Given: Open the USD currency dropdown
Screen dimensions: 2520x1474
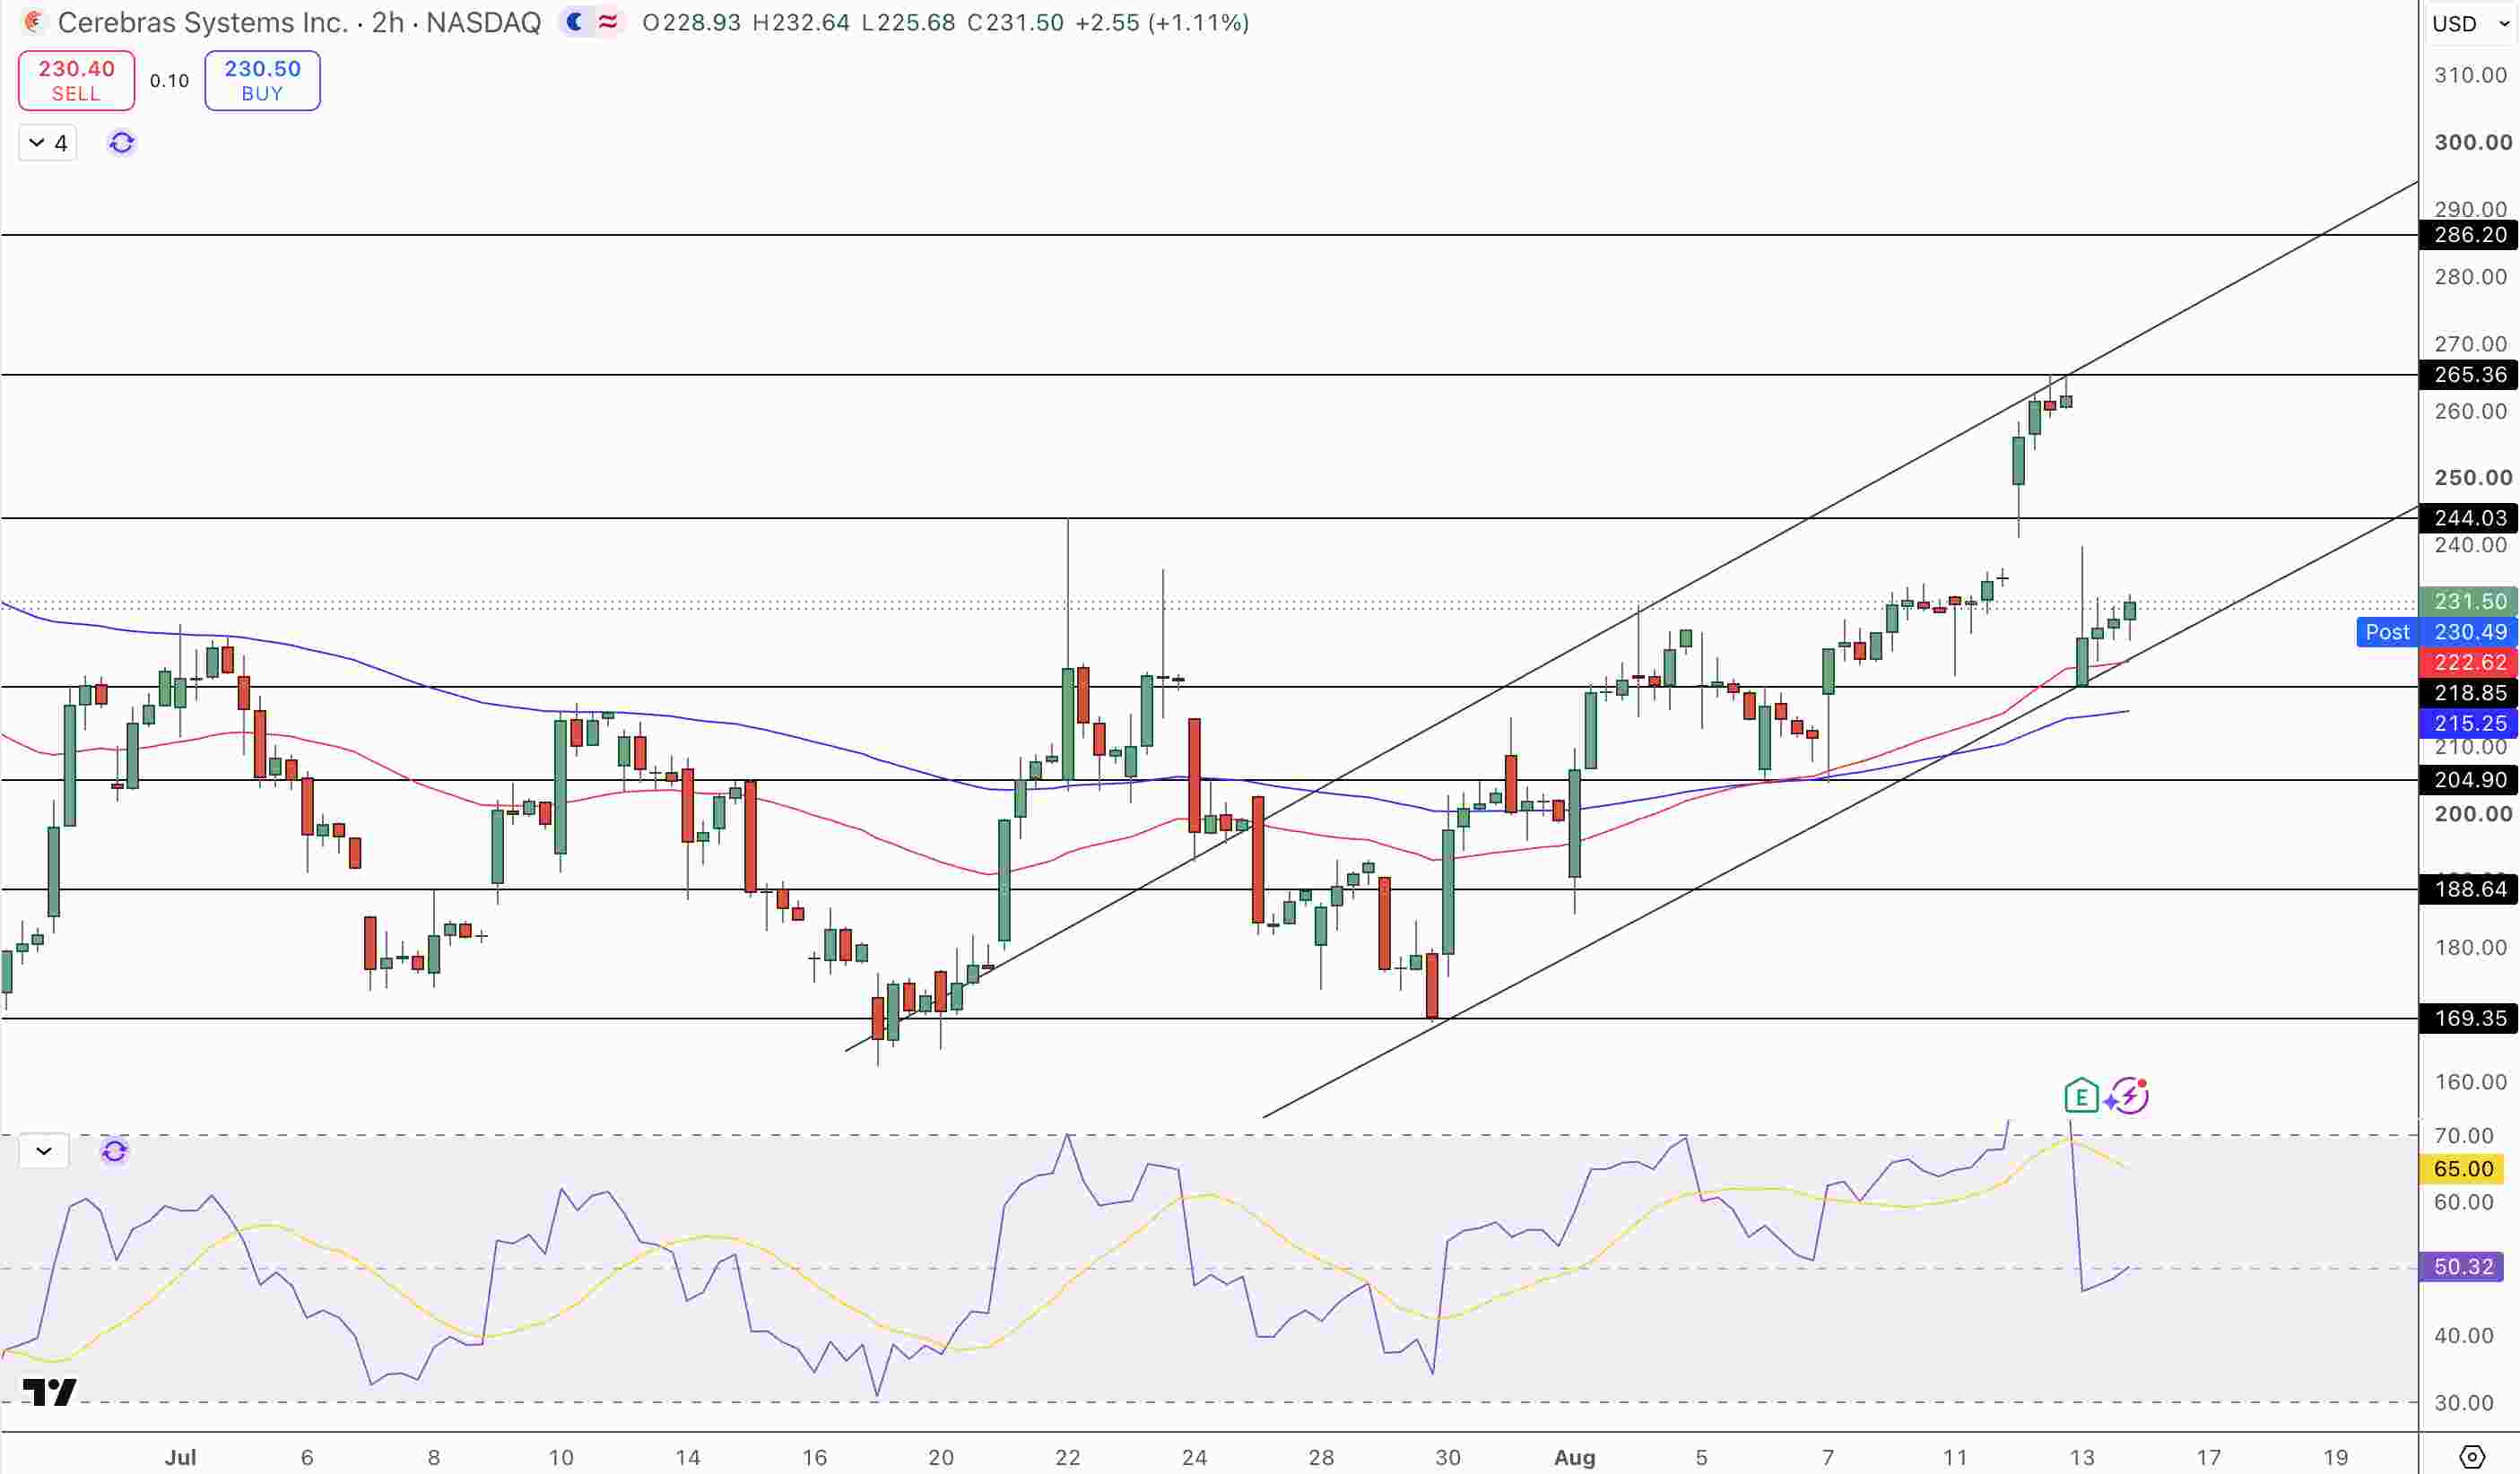Looking at the screenshot, I should click(2471, 23).
